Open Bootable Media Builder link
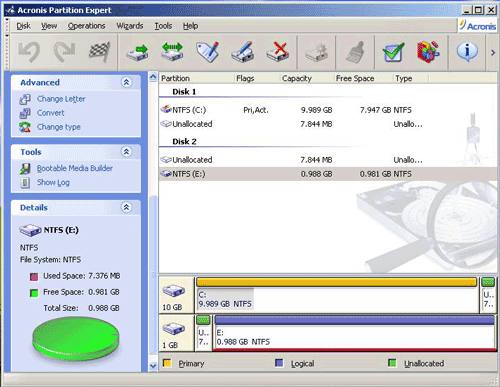This screenshot has width=500, height=387. [75, 168]
